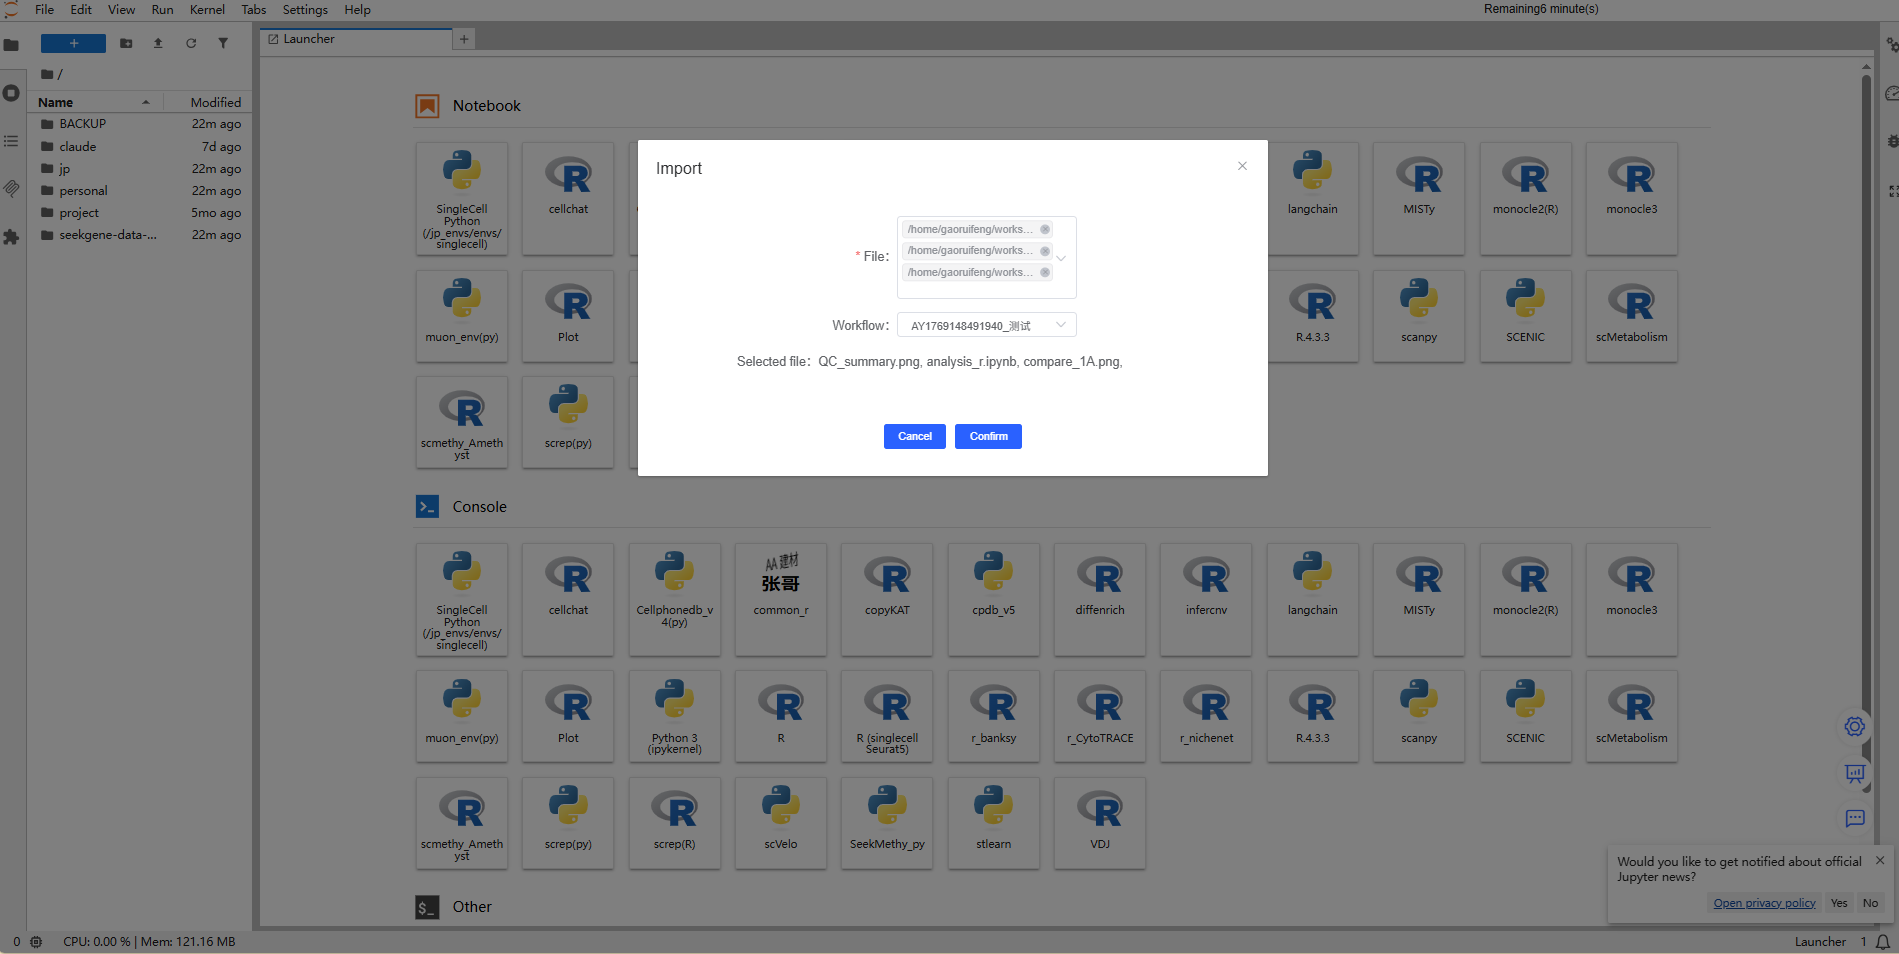The width and height of the screenshot is (1899, 954).
Task: Open the extension manager puzzle icon
Action: coord(11,237)
